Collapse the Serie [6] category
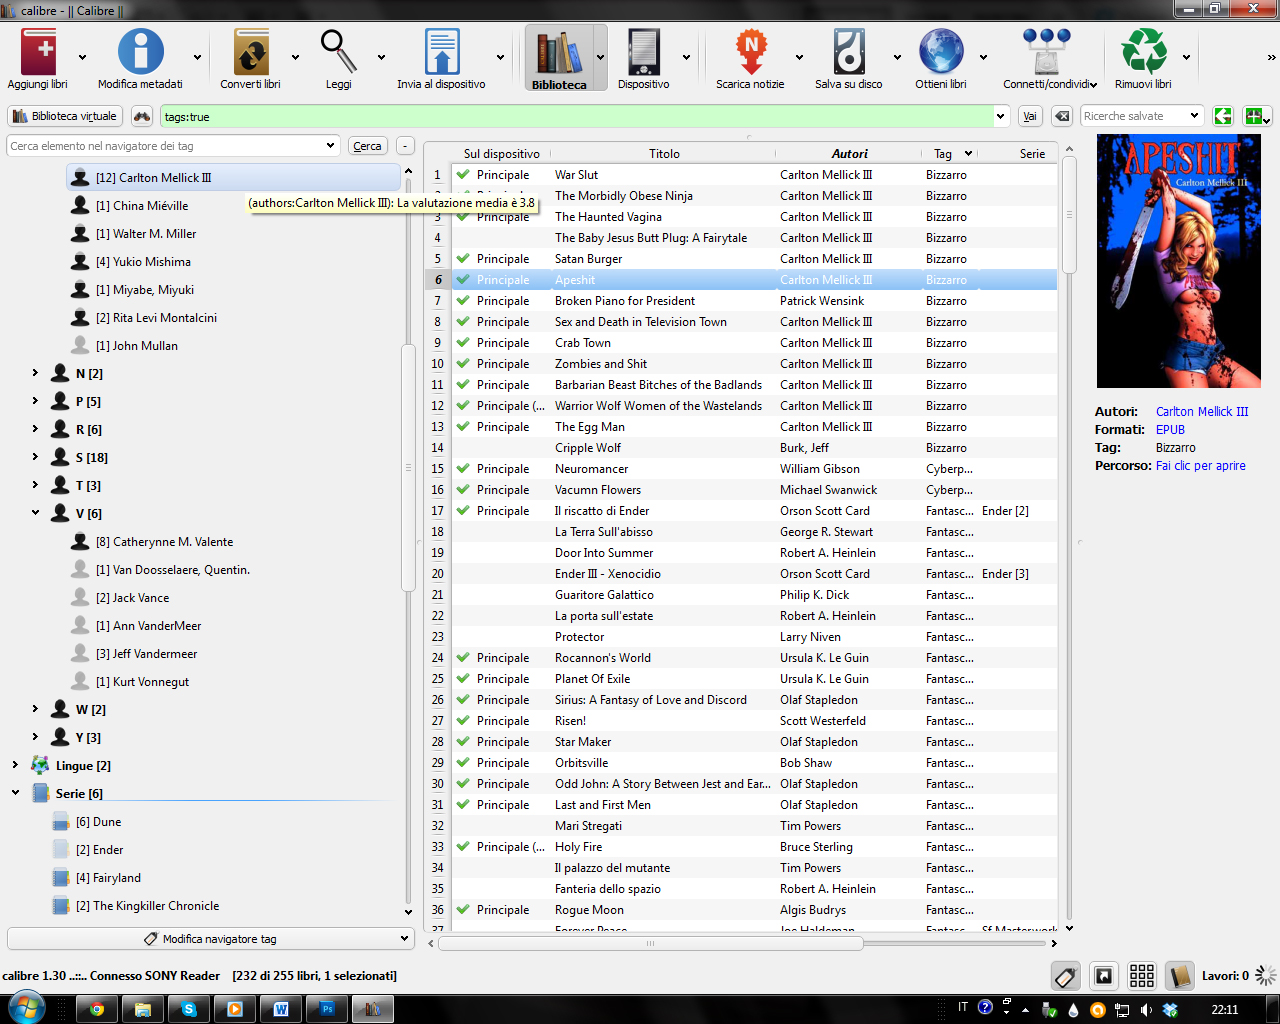The image size is (1280, 1024). pyautogui.click(x=15, y=793)
